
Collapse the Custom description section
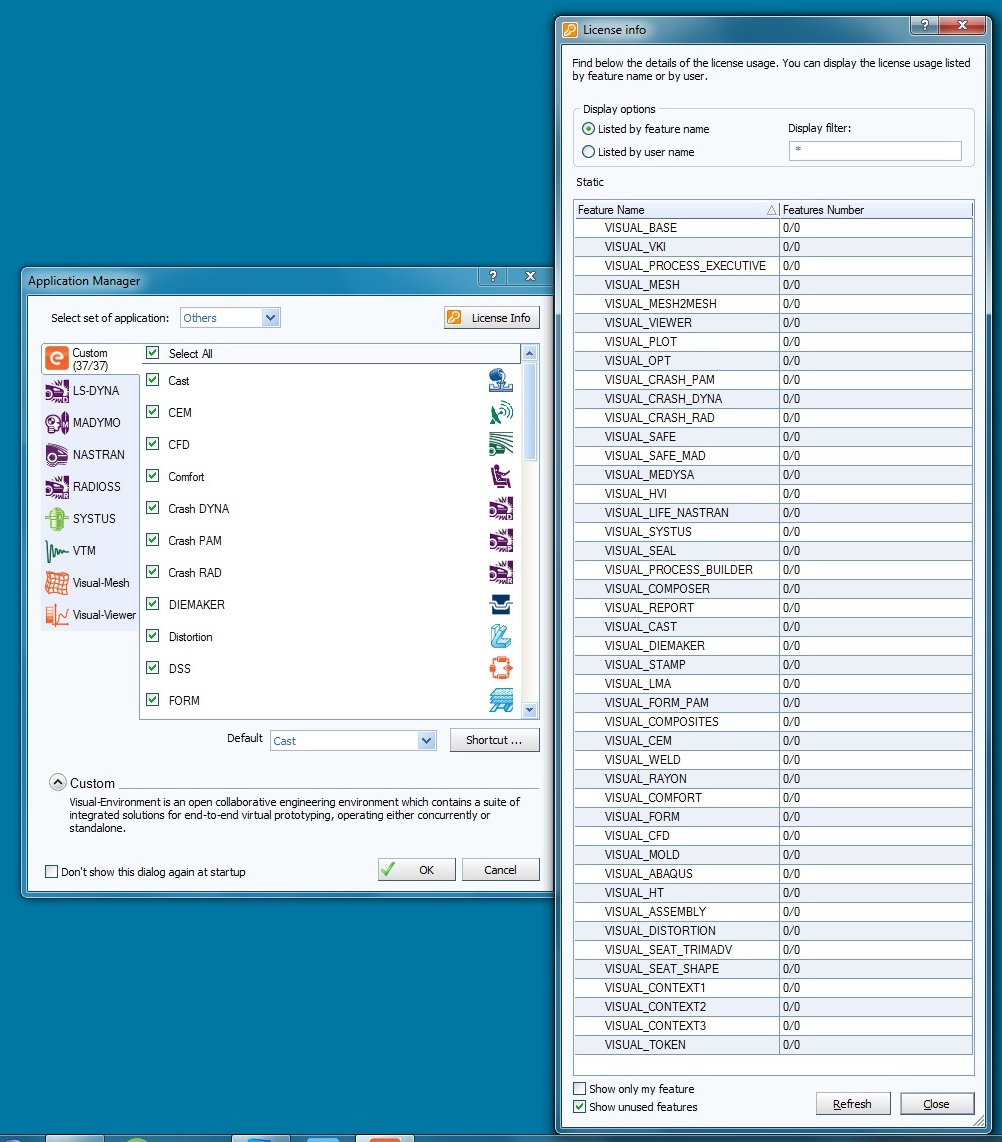(58, 782)
